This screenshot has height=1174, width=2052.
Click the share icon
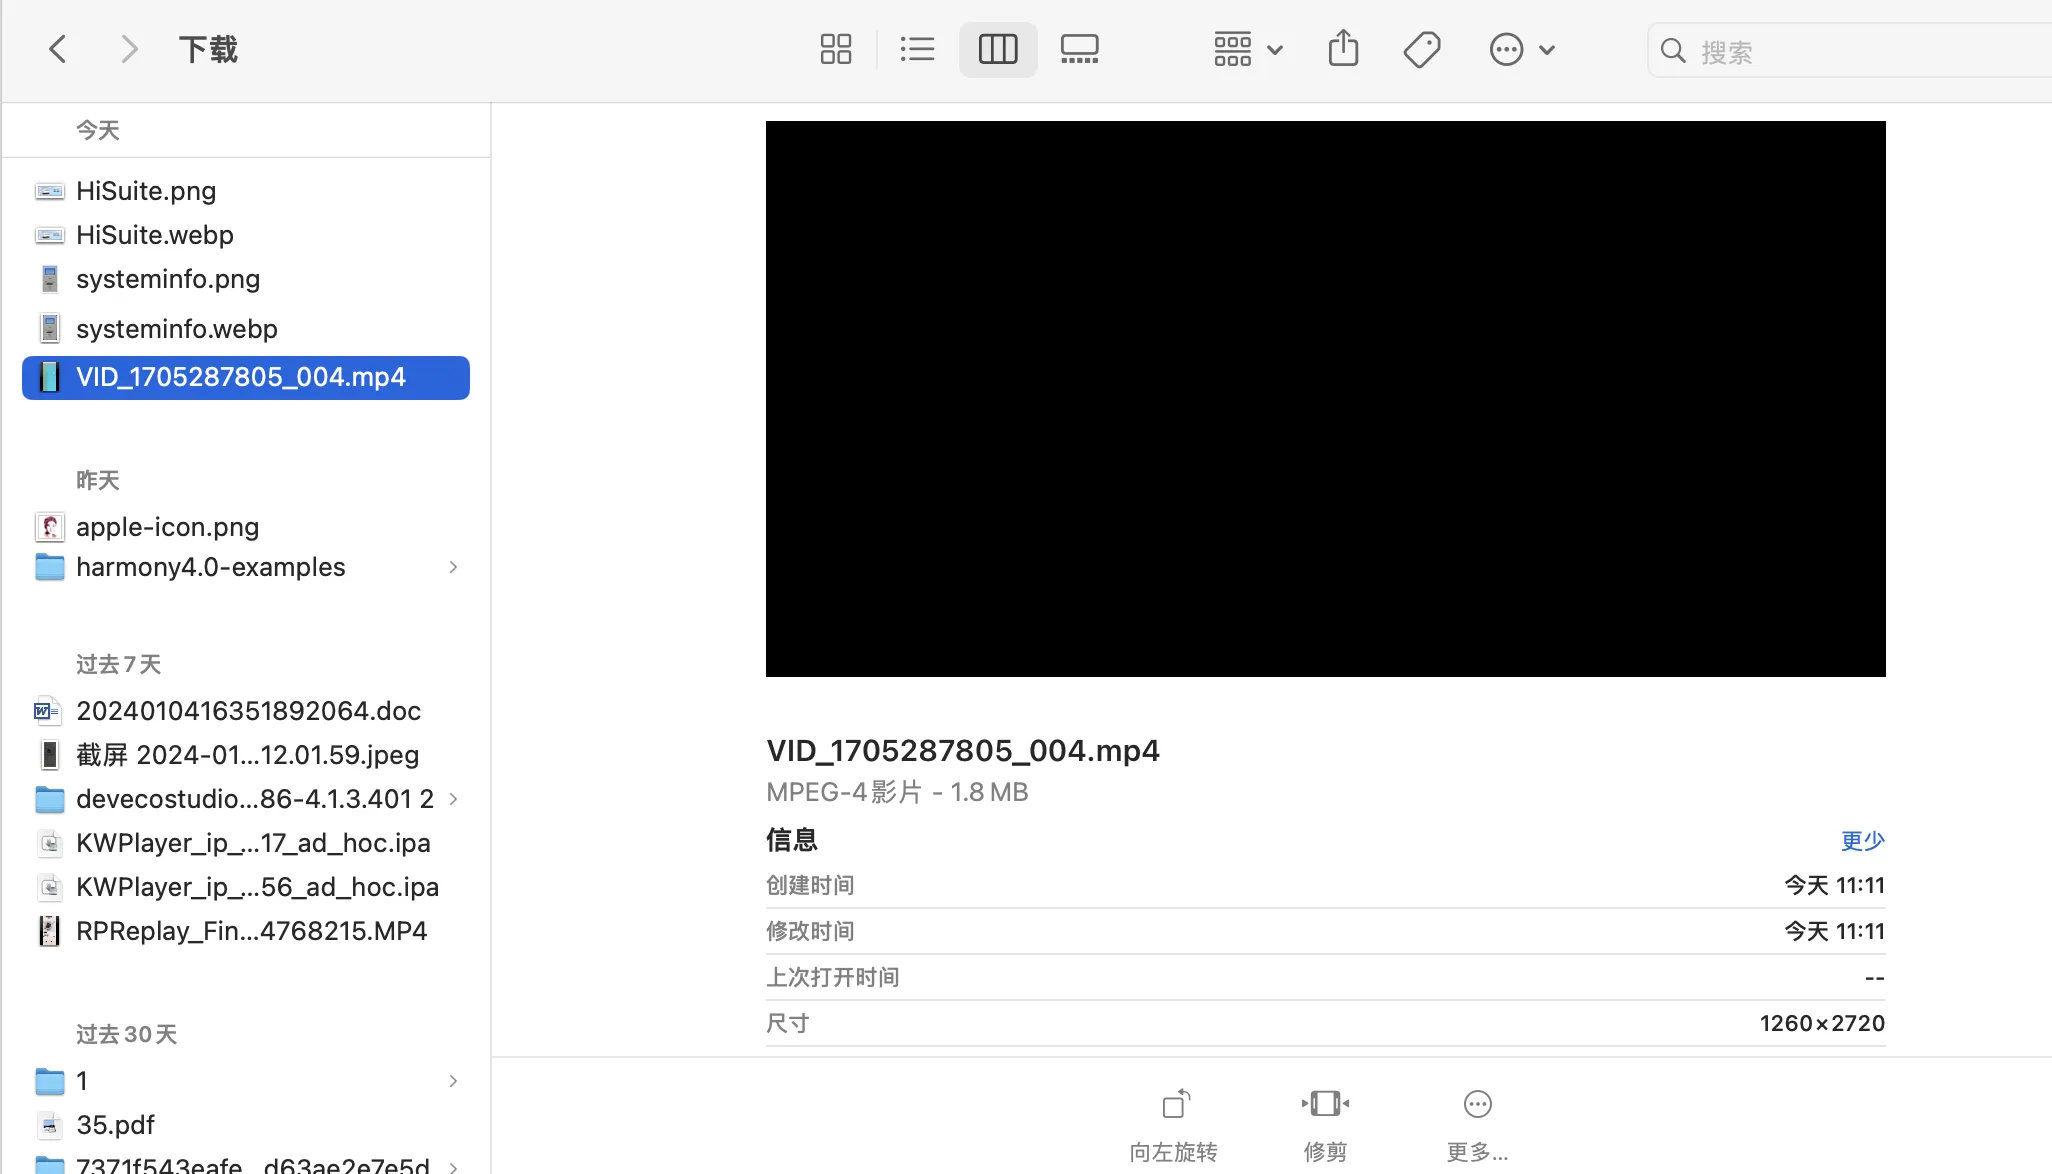tap(1343, 49)
